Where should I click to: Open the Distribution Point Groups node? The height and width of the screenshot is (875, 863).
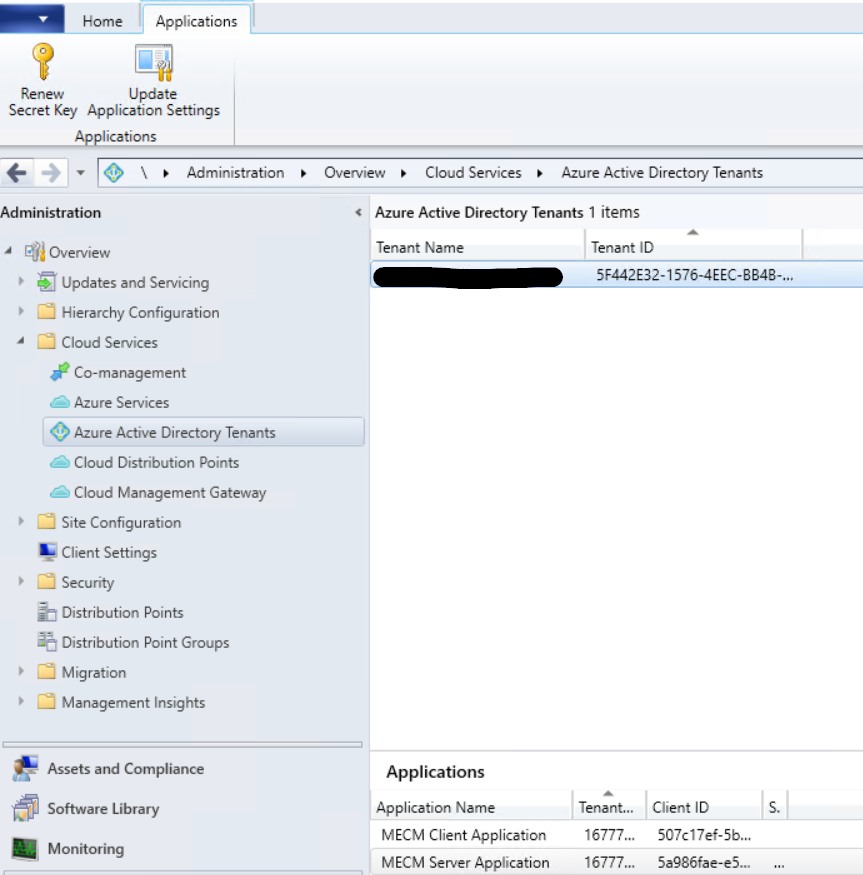(145, 642)
